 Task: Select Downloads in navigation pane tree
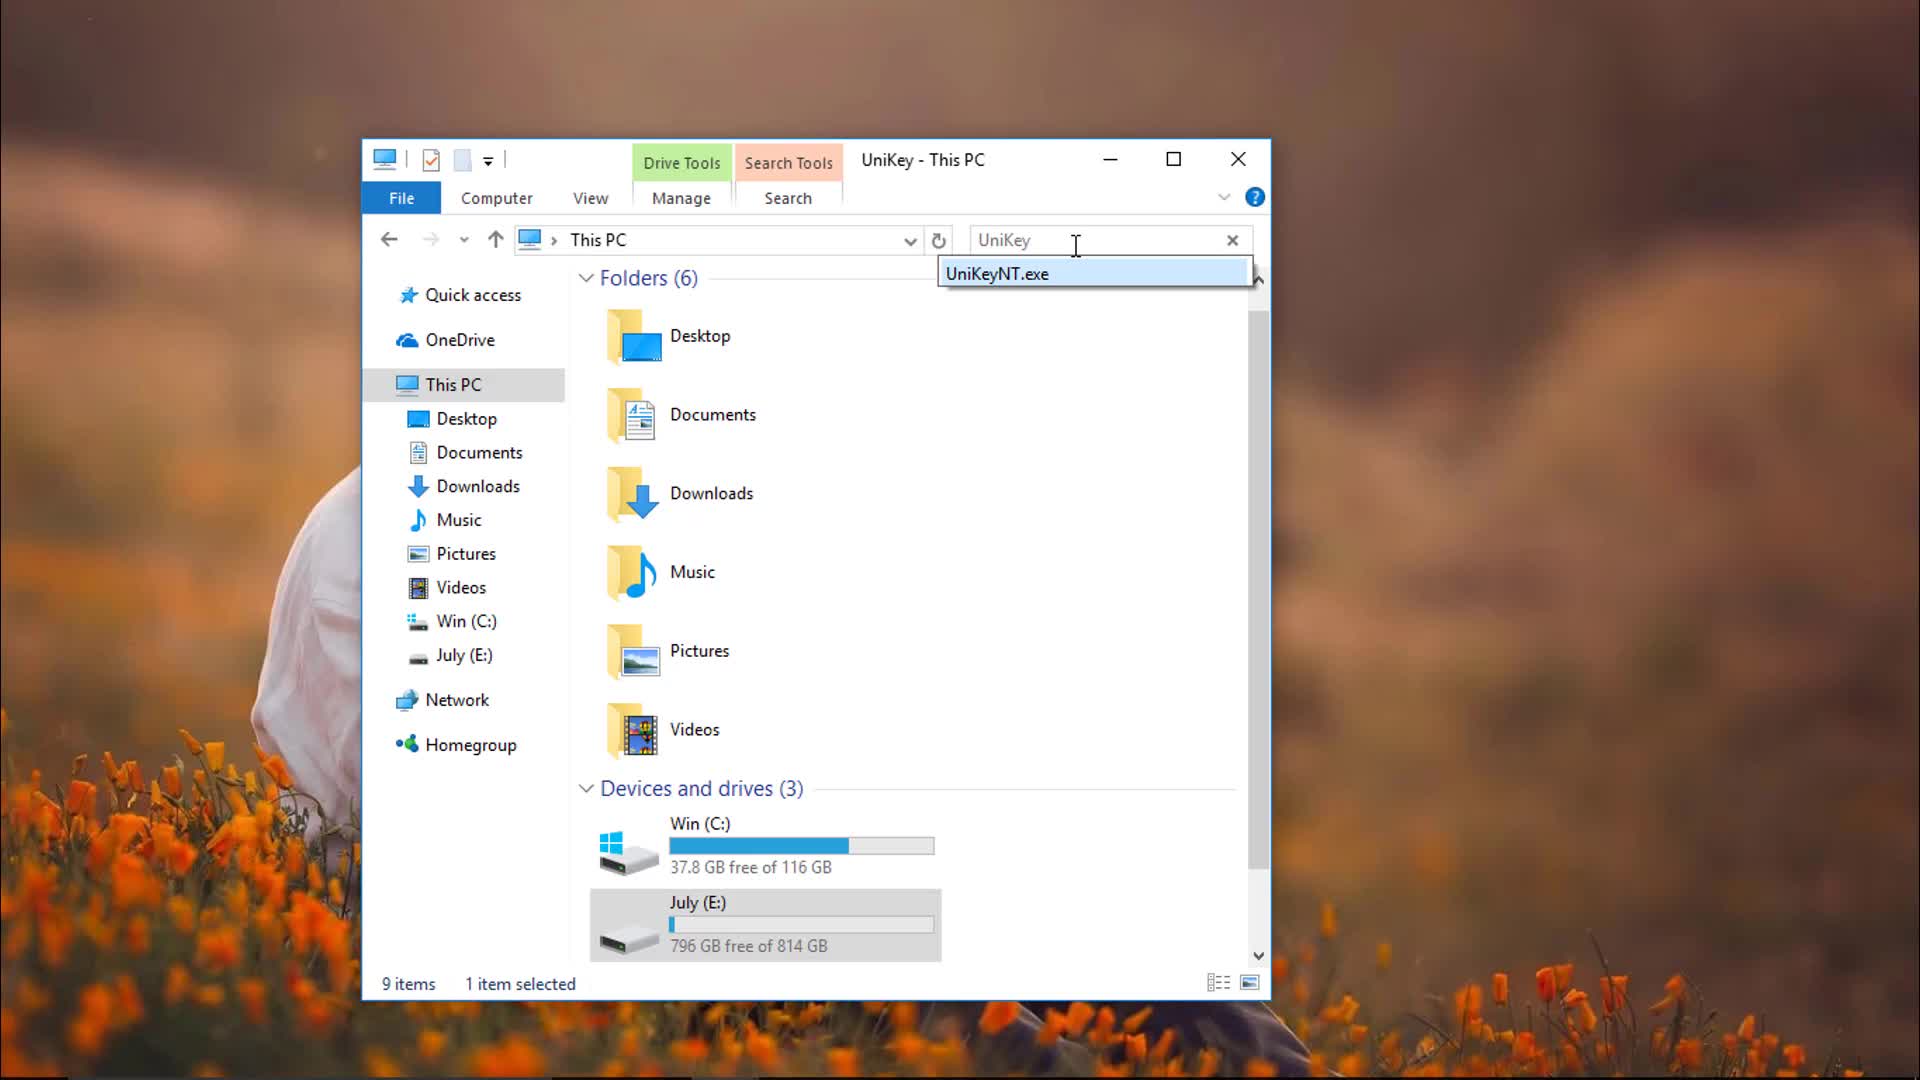pyautogui.click(x=478, y=487)
